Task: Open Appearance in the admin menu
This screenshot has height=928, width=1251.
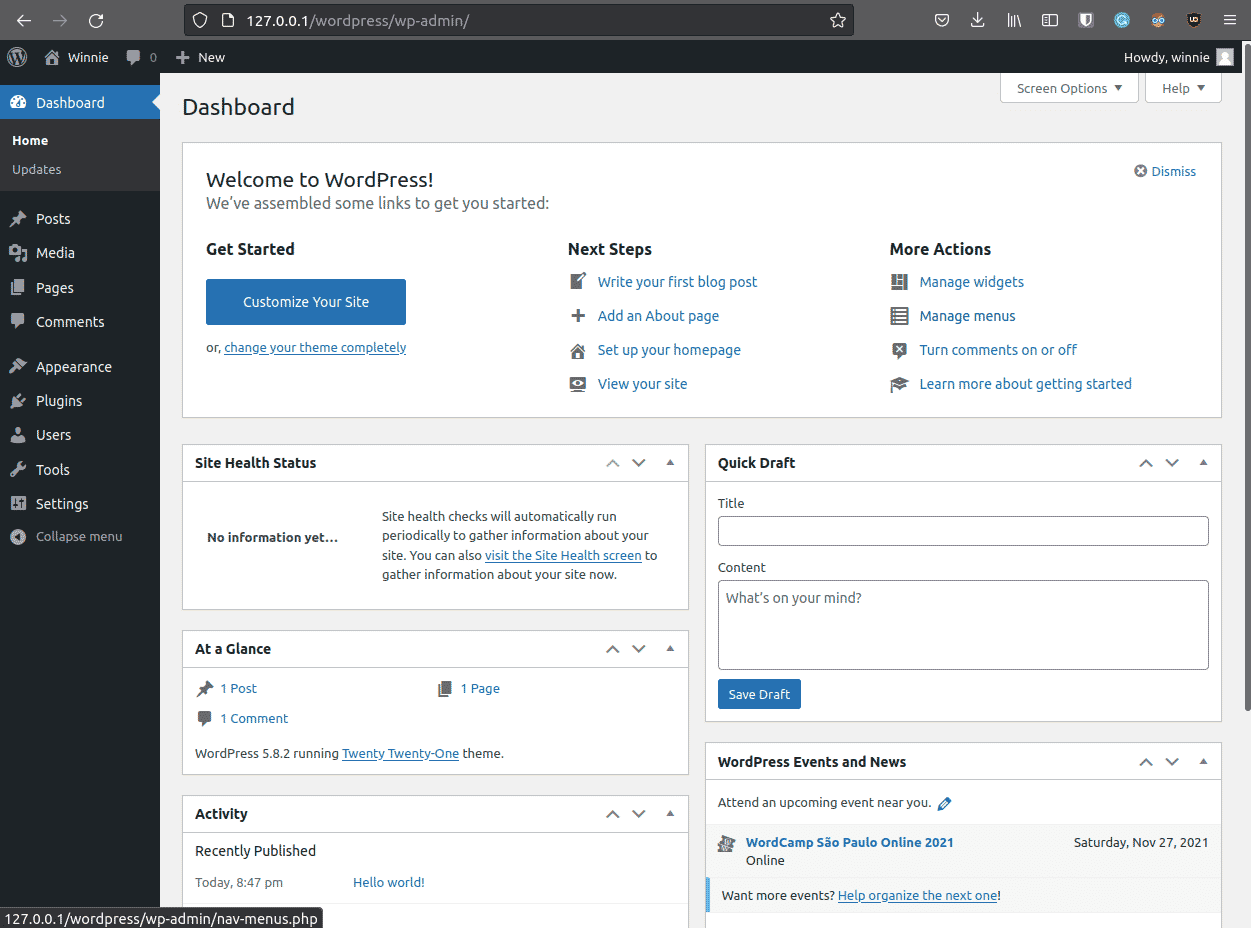Action: (80, 367)
